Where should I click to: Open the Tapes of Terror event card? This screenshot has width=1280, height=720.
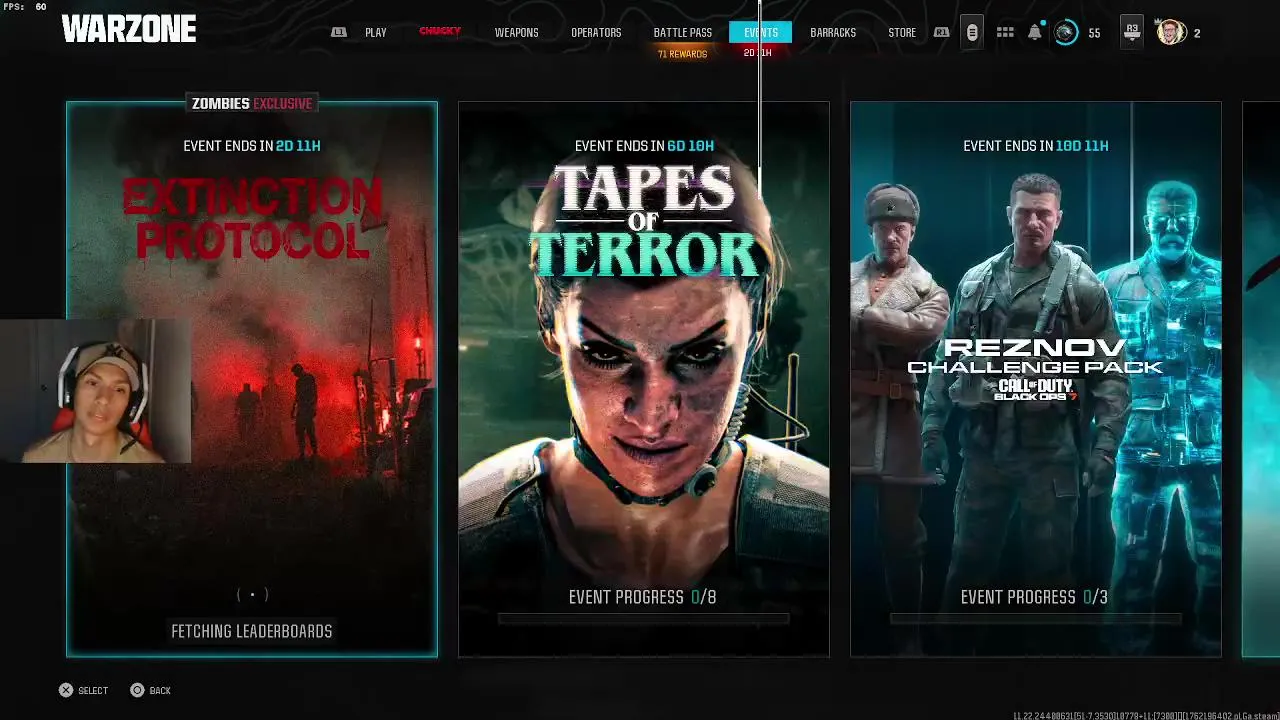tap(644, 379)
